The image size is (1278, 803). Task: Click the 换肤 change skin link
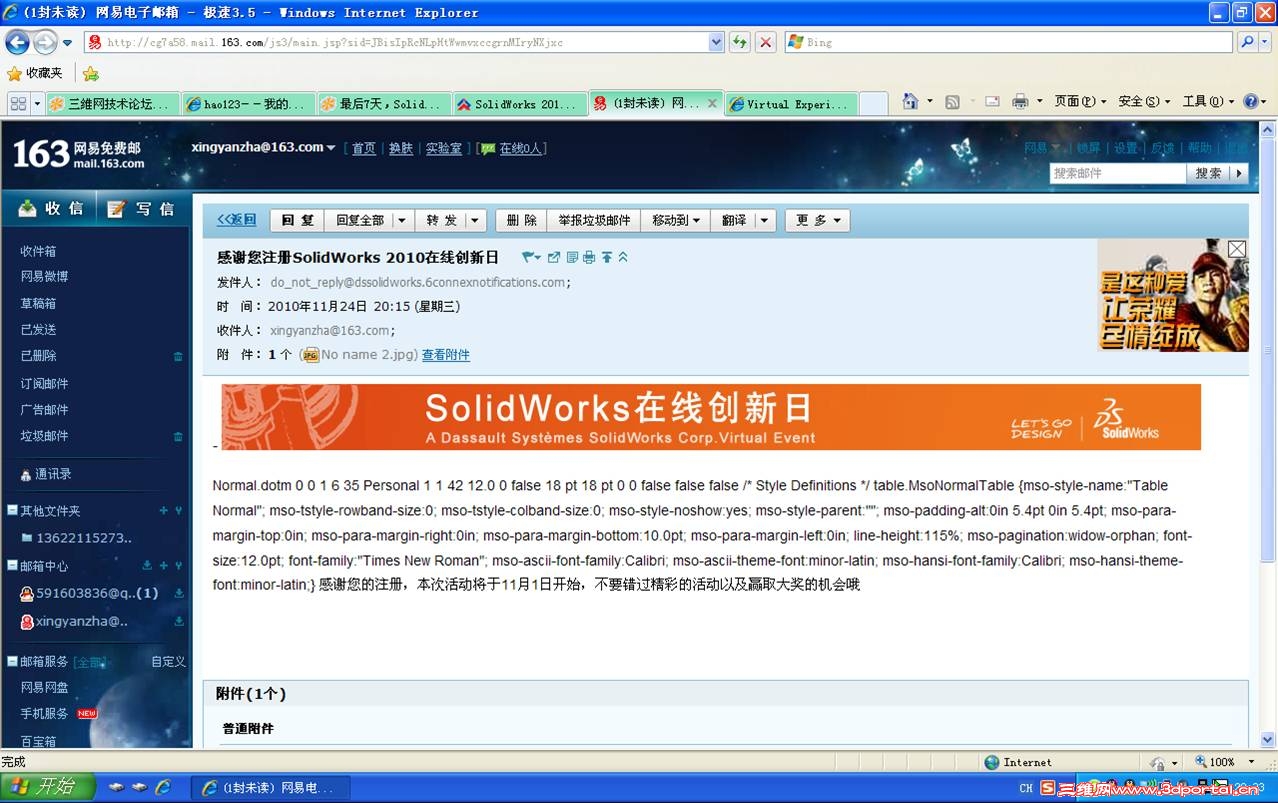(401, 148)
